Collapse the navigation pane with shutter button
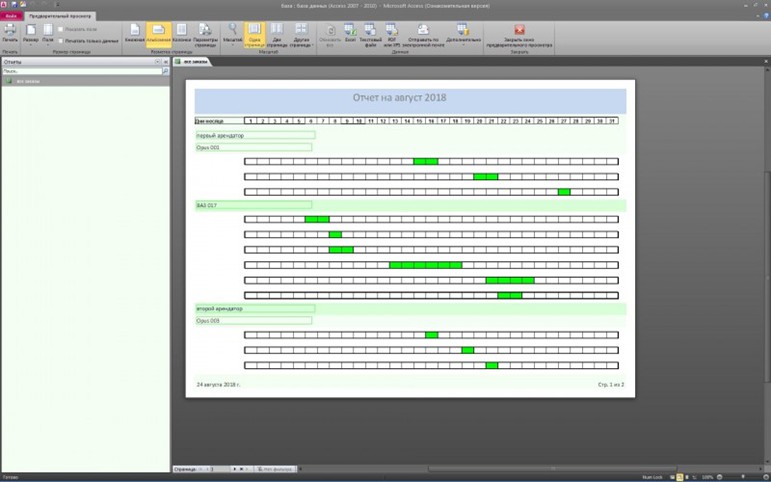 coord(166,61)
